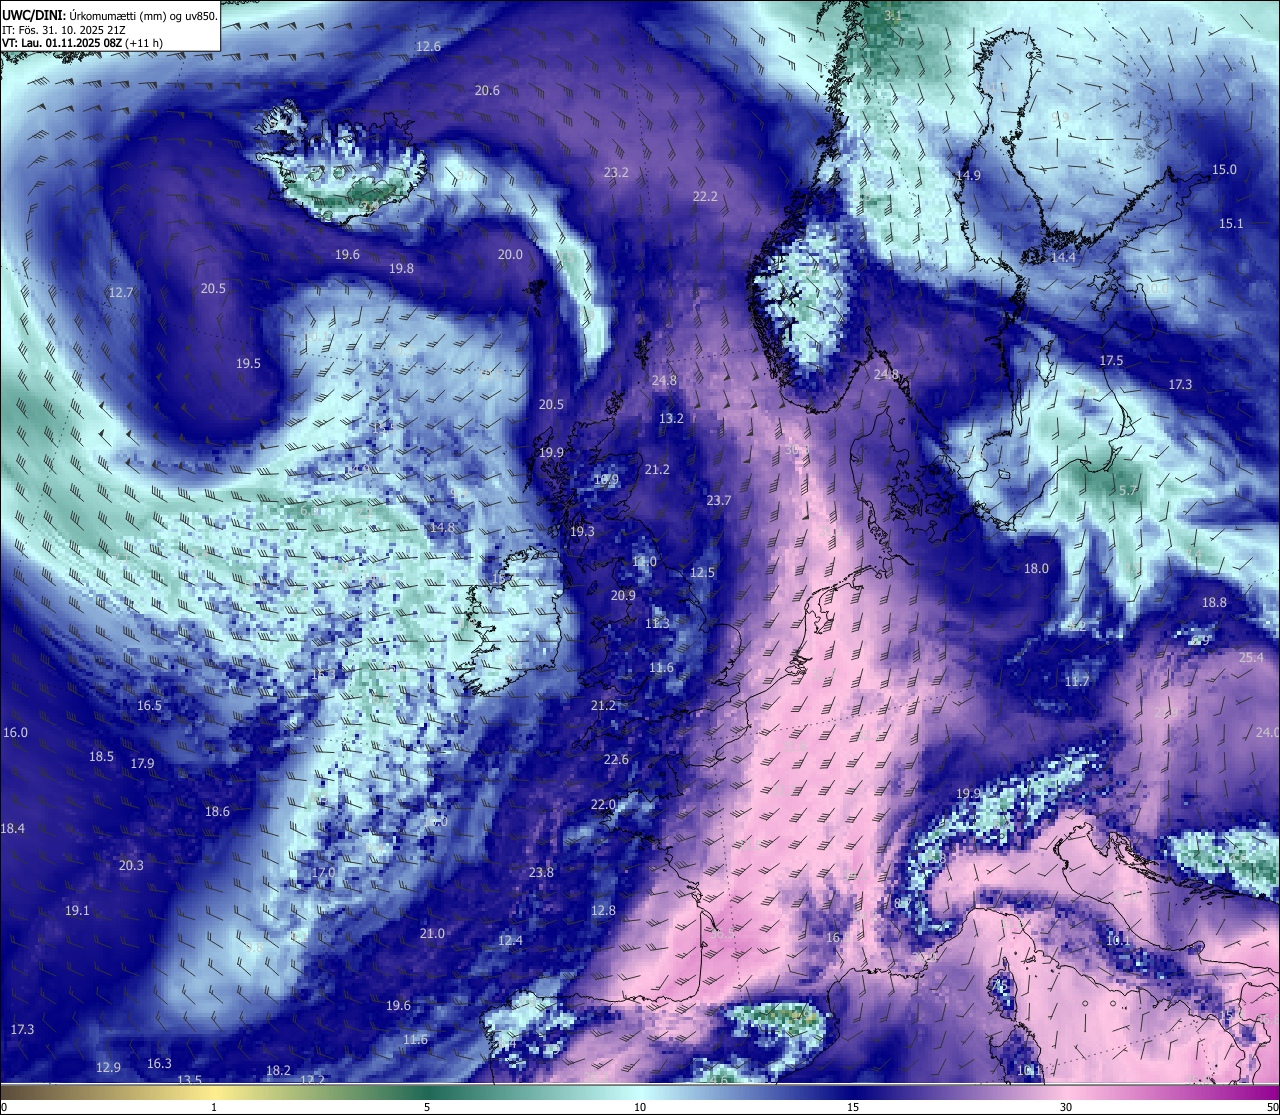Click the 14.4 value label
The height and width of the screenshot is (1115, 1280).
(1063, 258)
